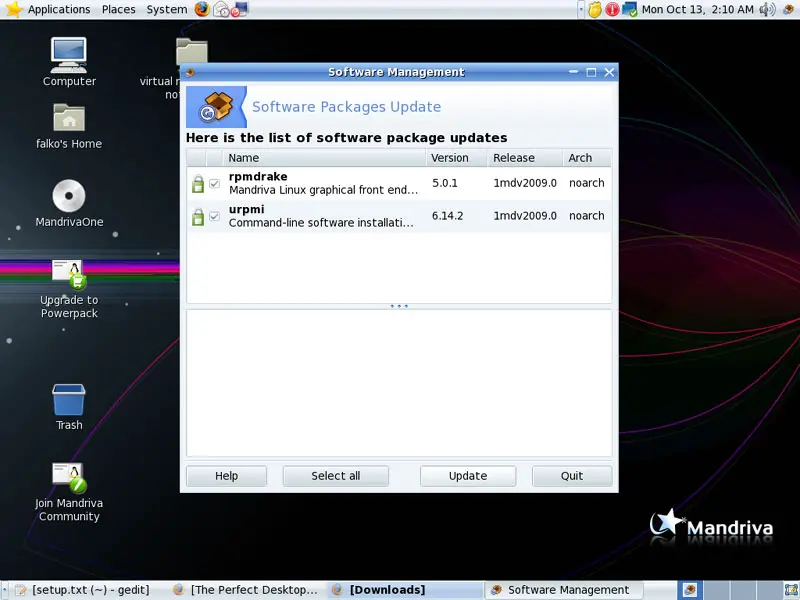Image resolution: width=800 pixels, height=600 pixels.
Task: Click the Software Management window menu icon in title bar
Action: click(x=190, y=72)
